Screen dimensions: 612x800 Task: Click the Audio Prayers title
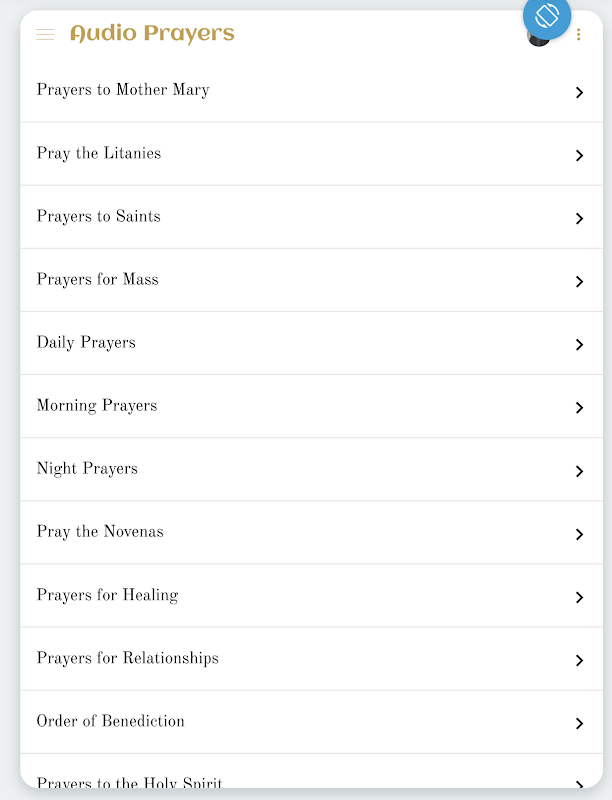pyautogui.click(x=152, y=34)
